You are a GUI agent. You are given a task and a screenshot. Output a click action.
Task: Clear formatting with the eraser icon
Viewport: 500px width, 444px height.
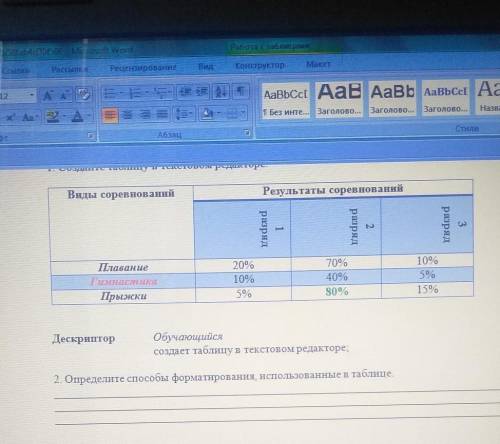(84, 95)
